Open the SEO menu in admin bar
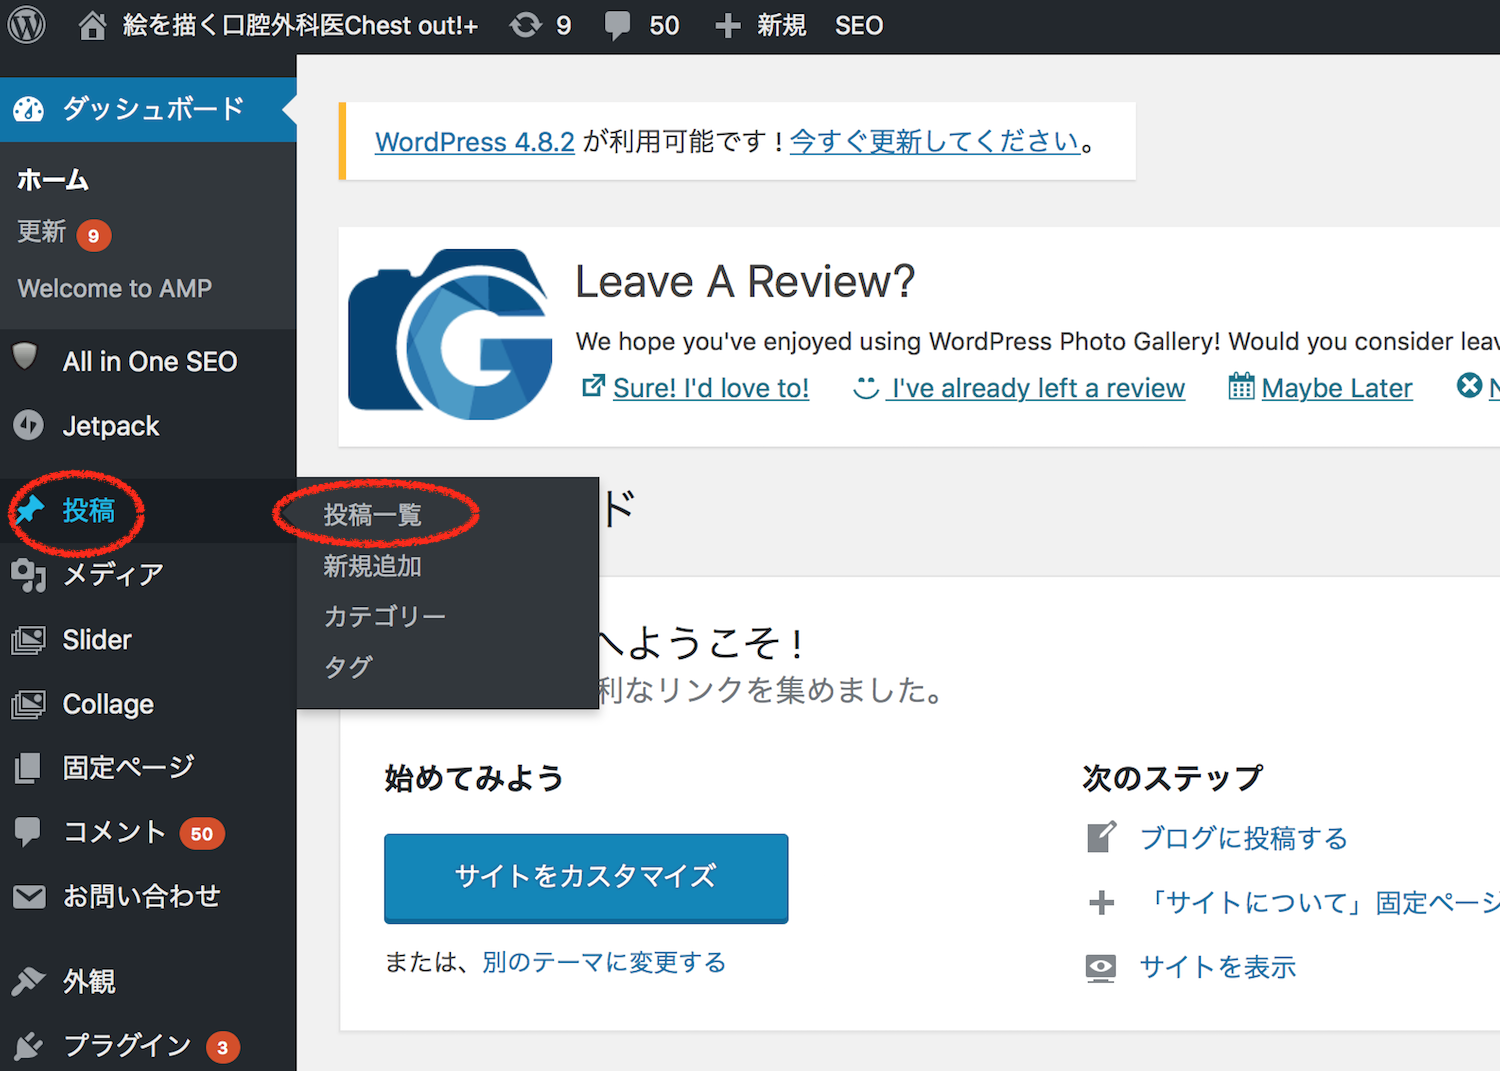 pos(859,26)
